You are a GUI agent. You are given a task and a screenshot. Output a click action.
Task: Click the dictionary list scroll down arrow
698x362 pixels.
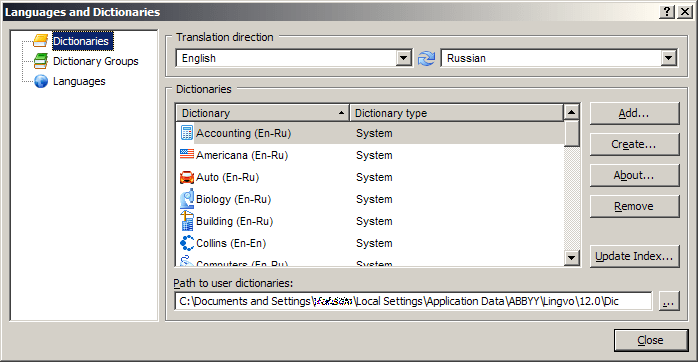coord(572,257)
